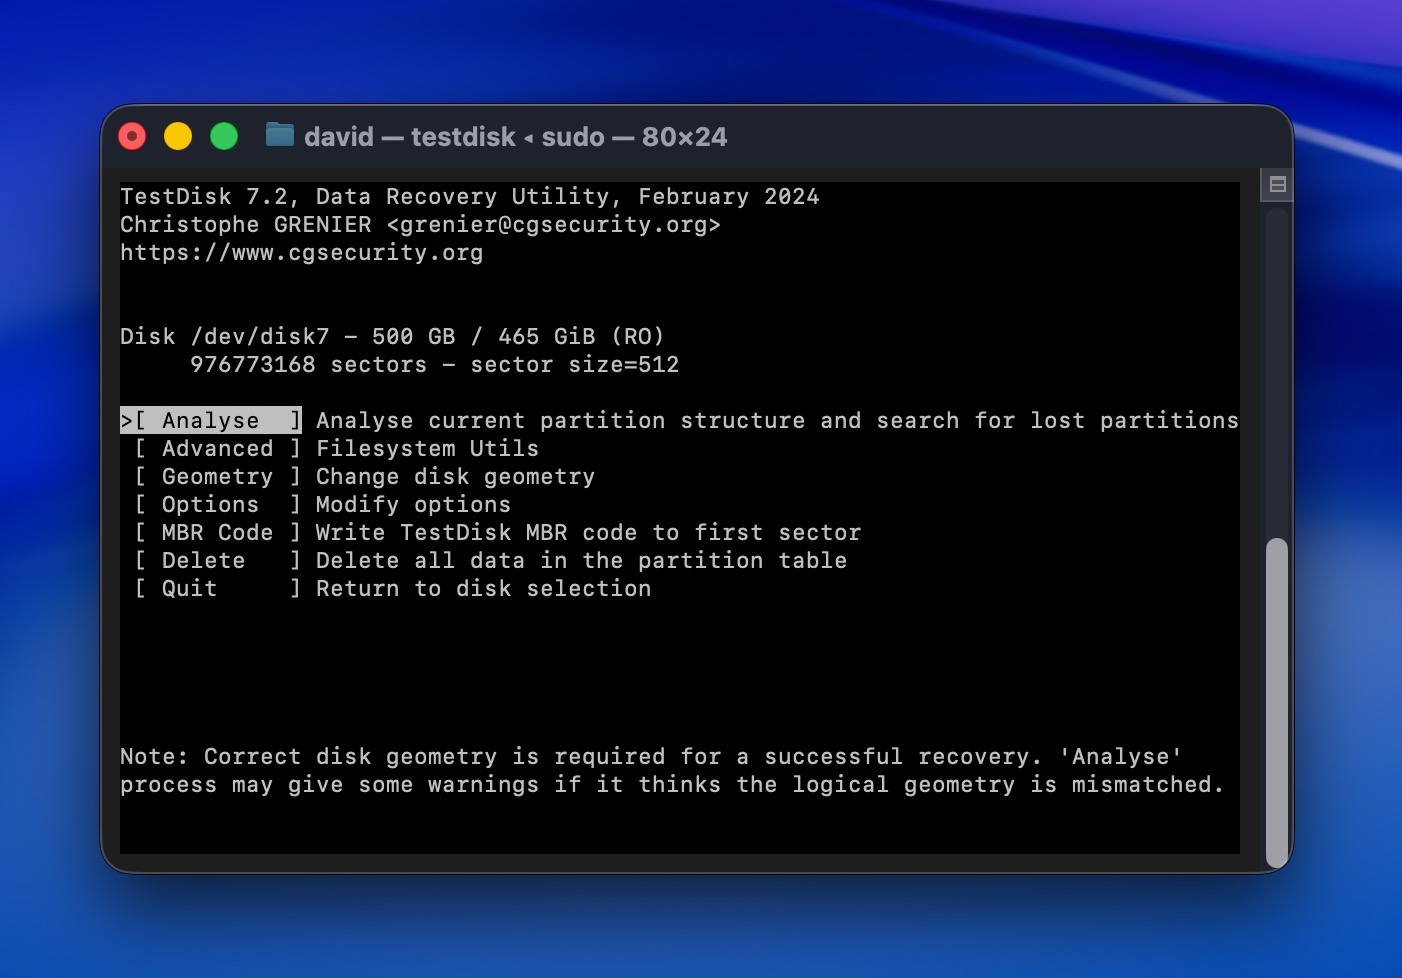Click the TestDisk version header text

pyautogui.click(x=469, y=196)
